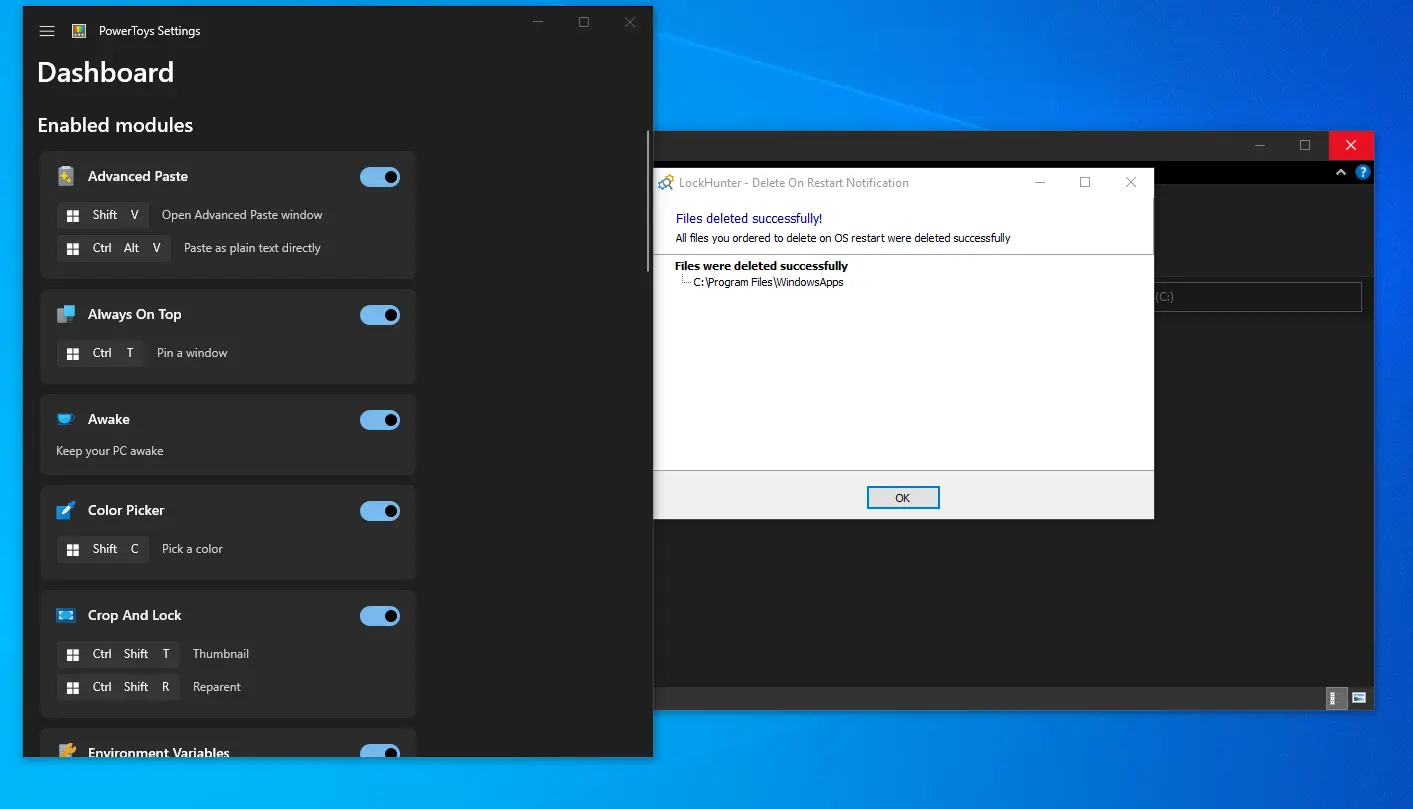This screenshot has height=809, width=1413.
Task: Click the 'Reparent' shortcut label
Action: (x=217, y=687)
